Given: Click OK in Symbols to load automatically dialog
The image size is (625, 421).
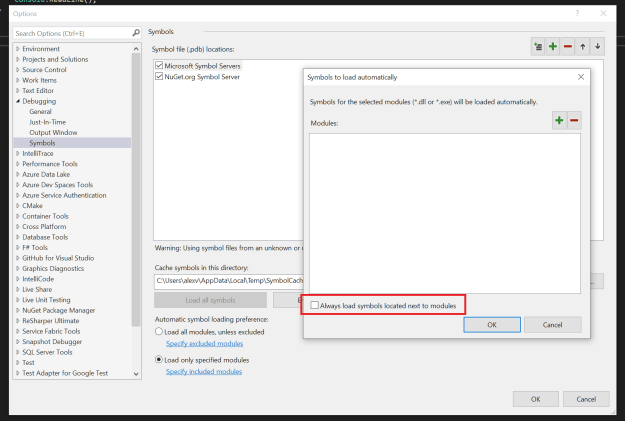Looking at the screenshot, I should 492,325.
